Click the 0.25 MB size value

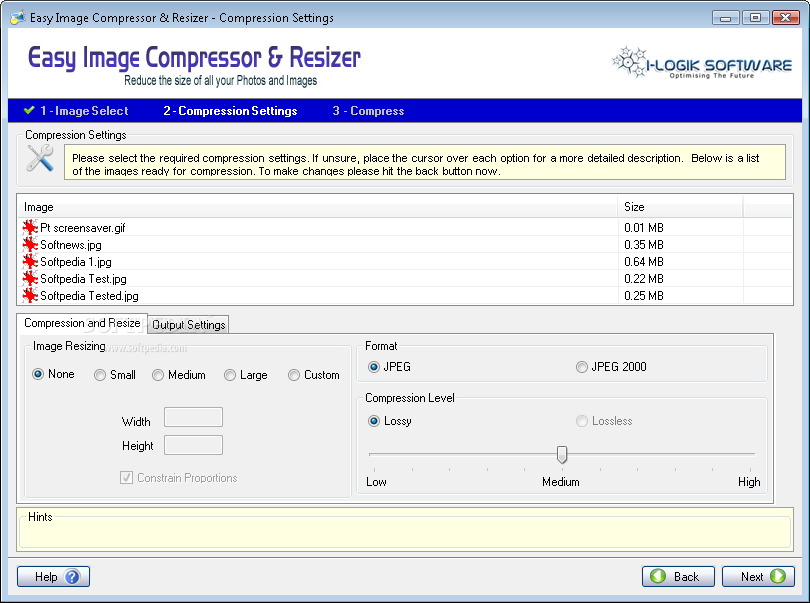click(x=644, y=296)
